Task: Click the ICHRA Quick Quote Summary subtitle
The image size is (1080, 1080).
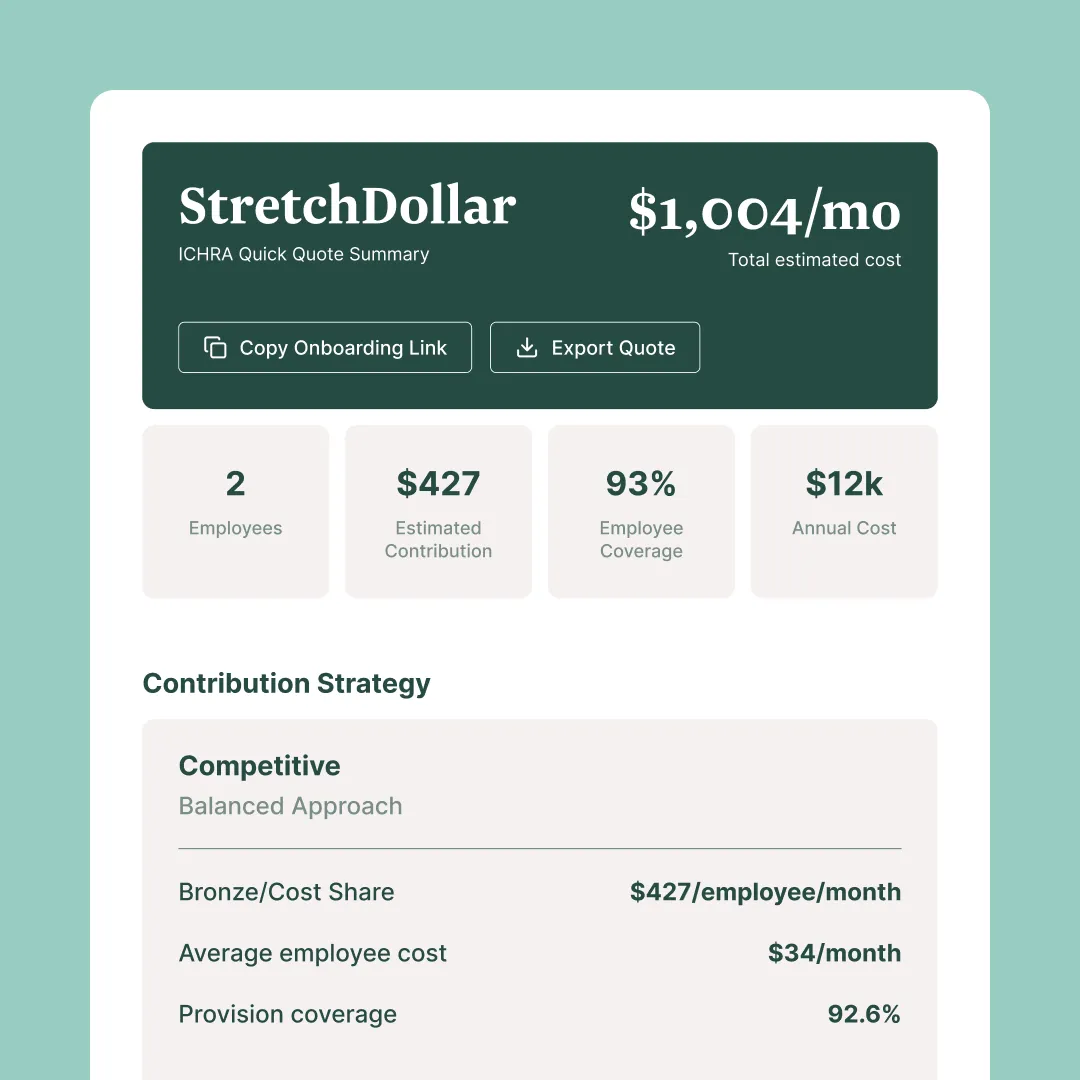Action: pos(303,254)
